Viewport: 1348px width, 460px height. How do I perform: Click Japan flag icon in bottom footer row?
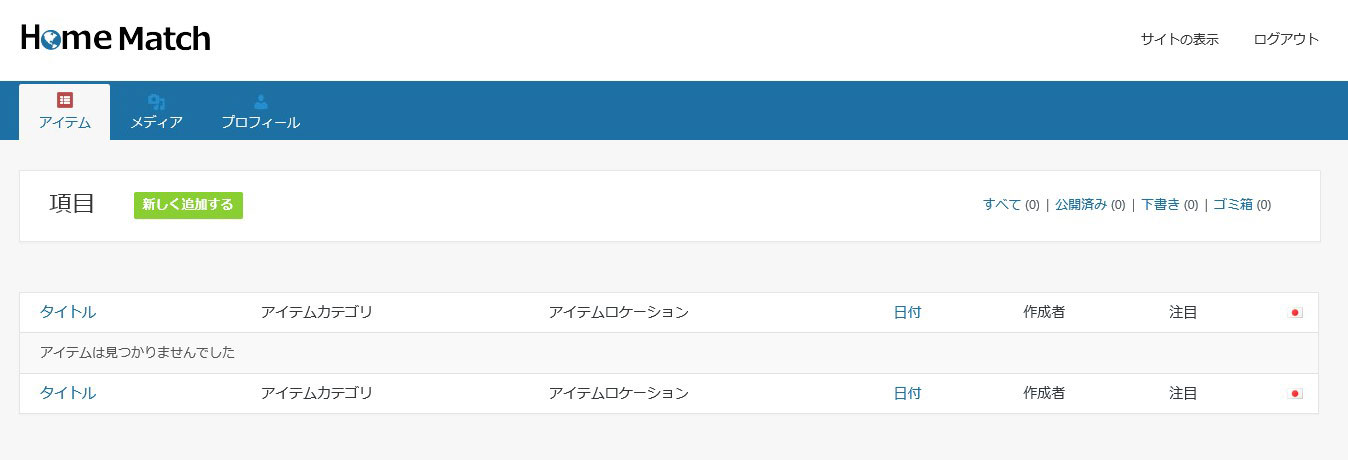point(1295,394)
